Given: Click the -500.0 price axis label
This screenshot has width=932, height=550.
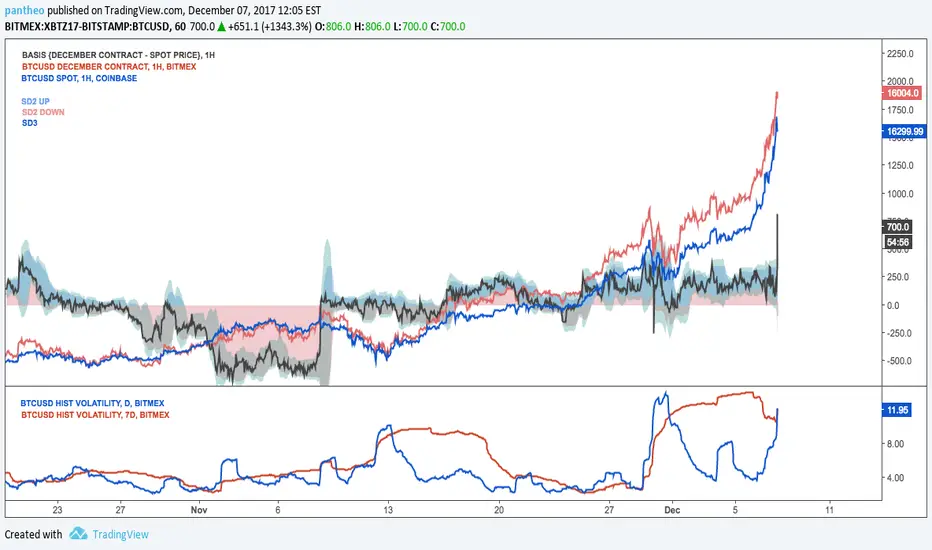Looking at the screenshot, I should (900, 361).
